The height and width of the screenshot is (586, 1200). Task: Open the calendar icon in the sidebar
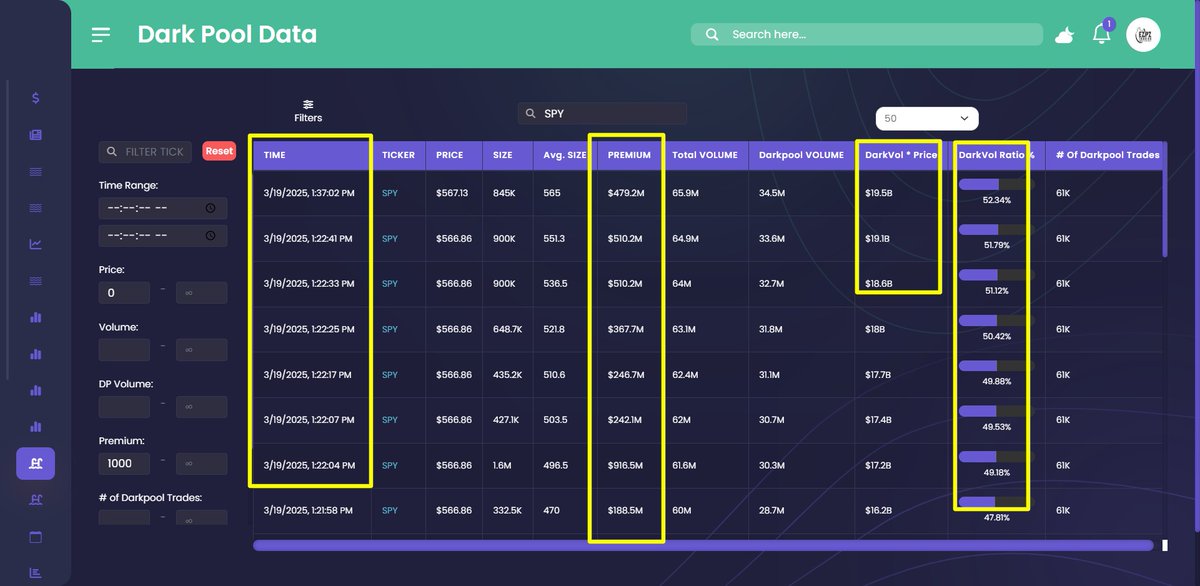click(36, 537)
